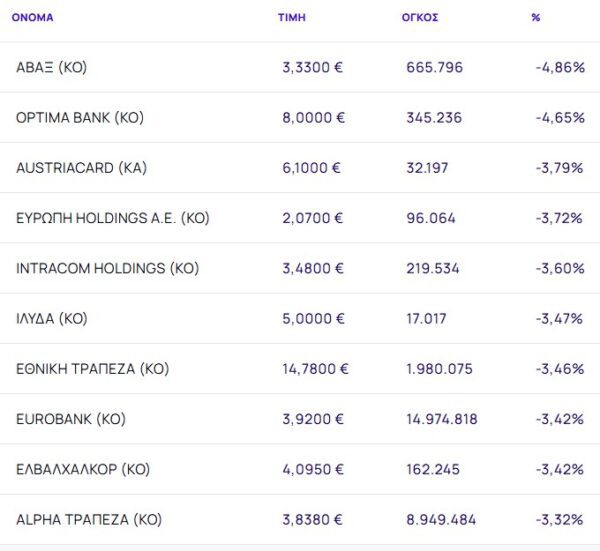Open EUROBANK (ΚΟ) stock details
This screenshot has width=600, height=551.
[70, 419]
